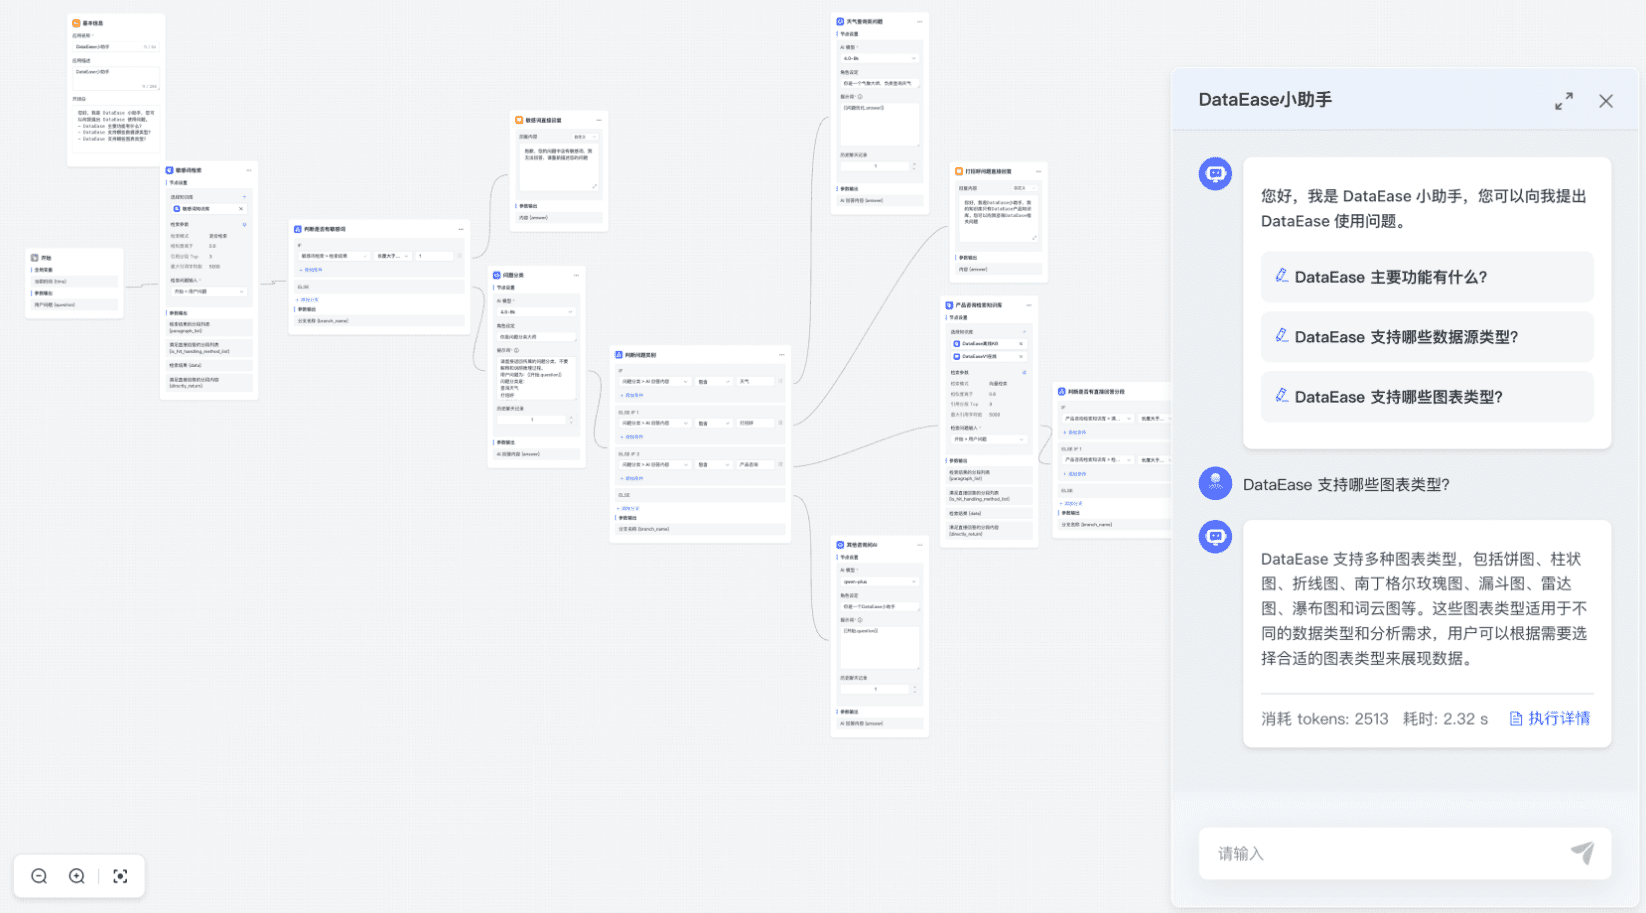Ask 'DataEase 主要功能有什么?' suggested question
The width and height of the screenshot is (1646, 913).
[1427, 277]
